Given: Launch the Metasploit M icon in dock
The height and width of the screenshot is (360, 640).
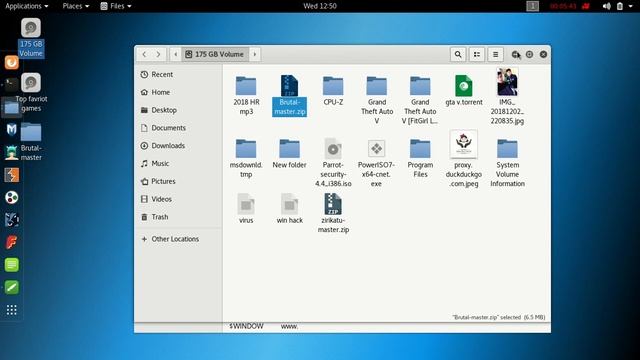Looking at the screenshot, I should pos(11,130).
